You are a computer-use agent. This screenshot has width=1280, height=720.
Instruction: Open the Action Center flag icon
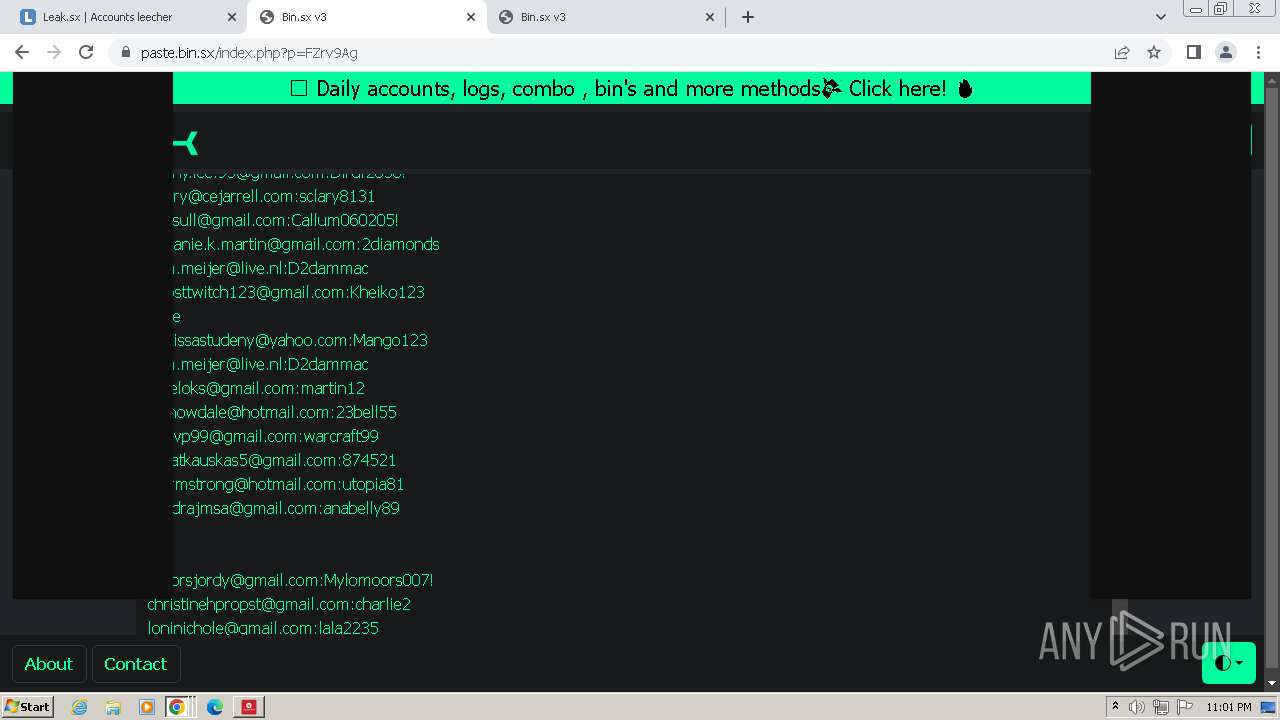coord(1185,707)
